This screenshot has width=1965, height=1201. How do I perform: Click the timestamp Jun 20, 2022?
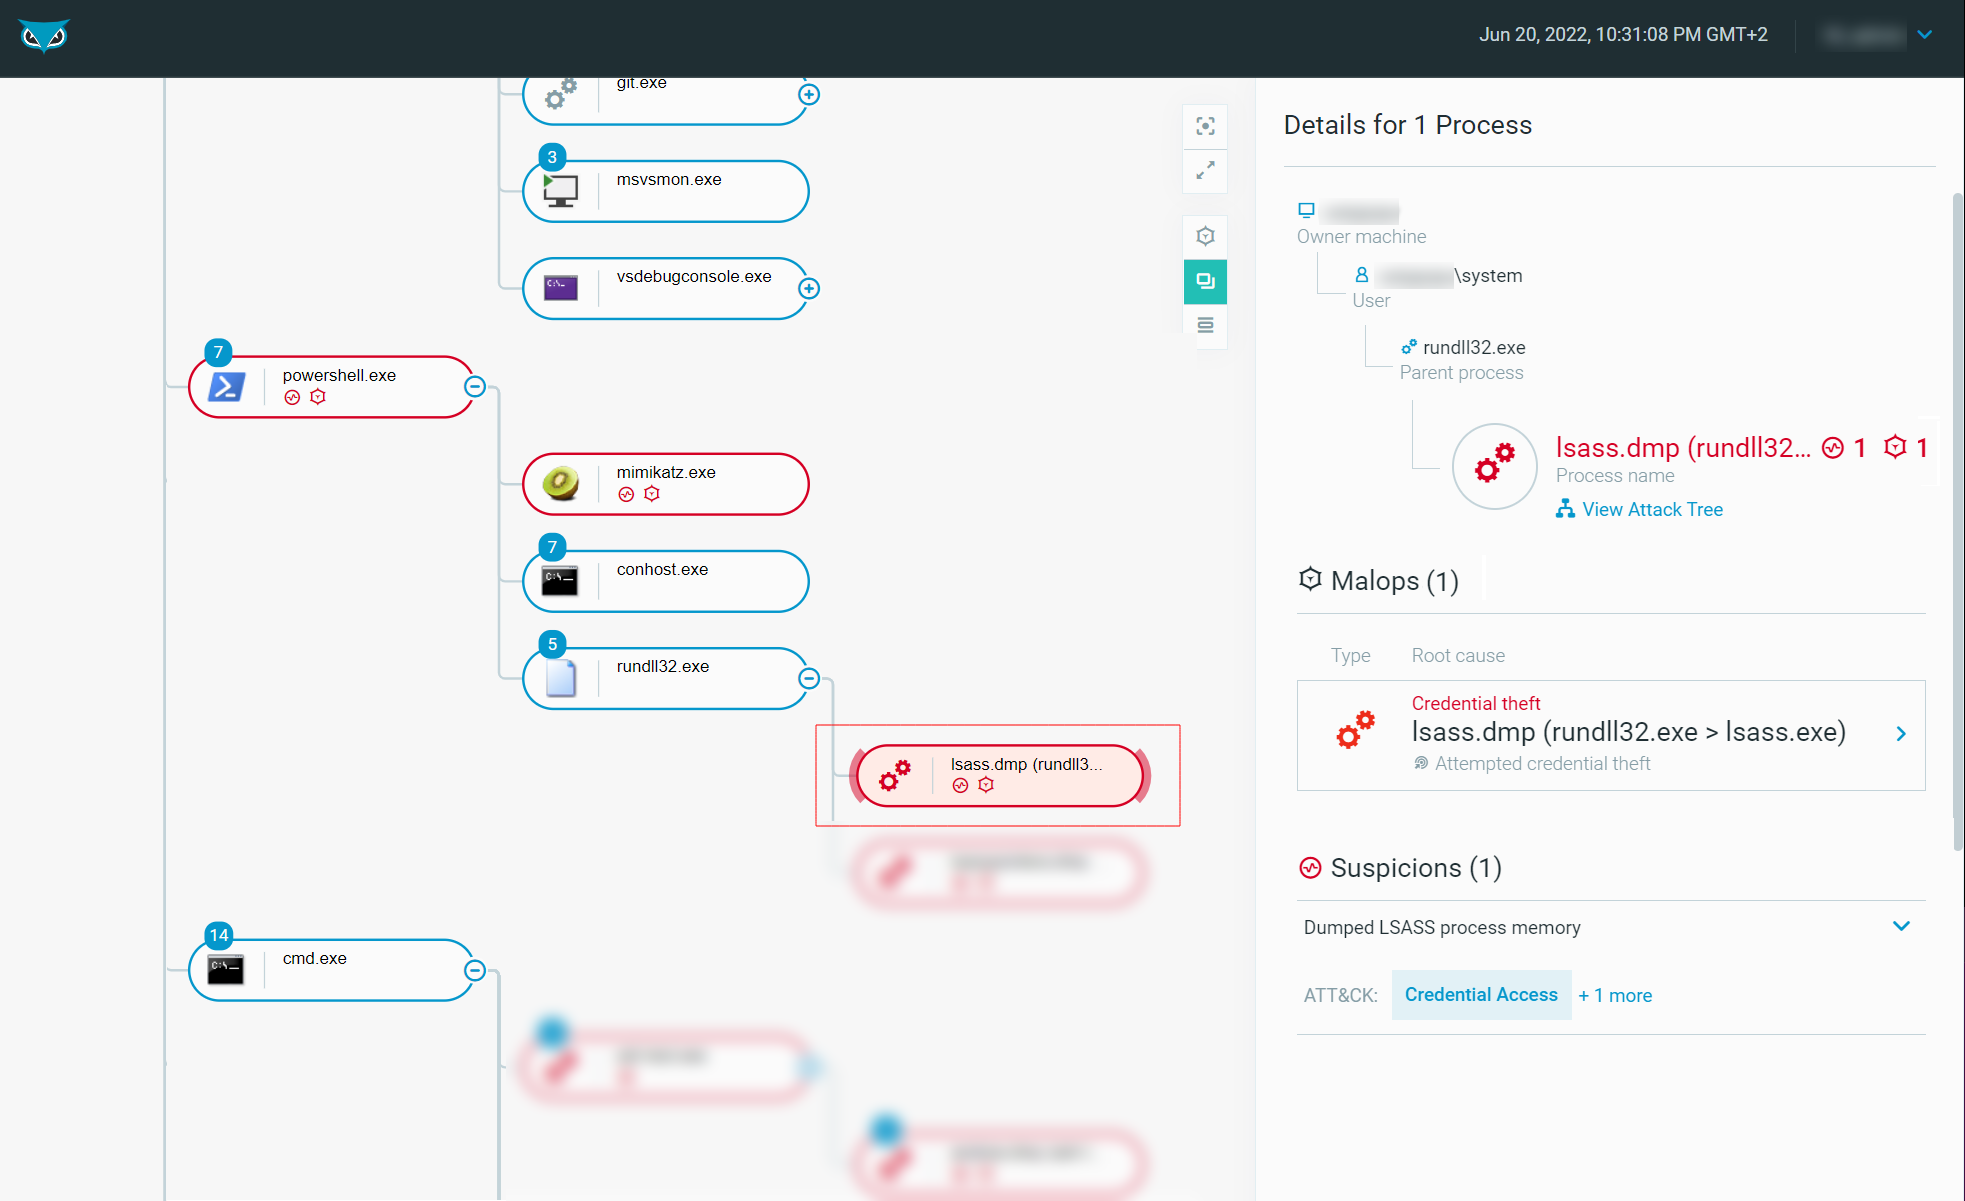click(1623, 34)
